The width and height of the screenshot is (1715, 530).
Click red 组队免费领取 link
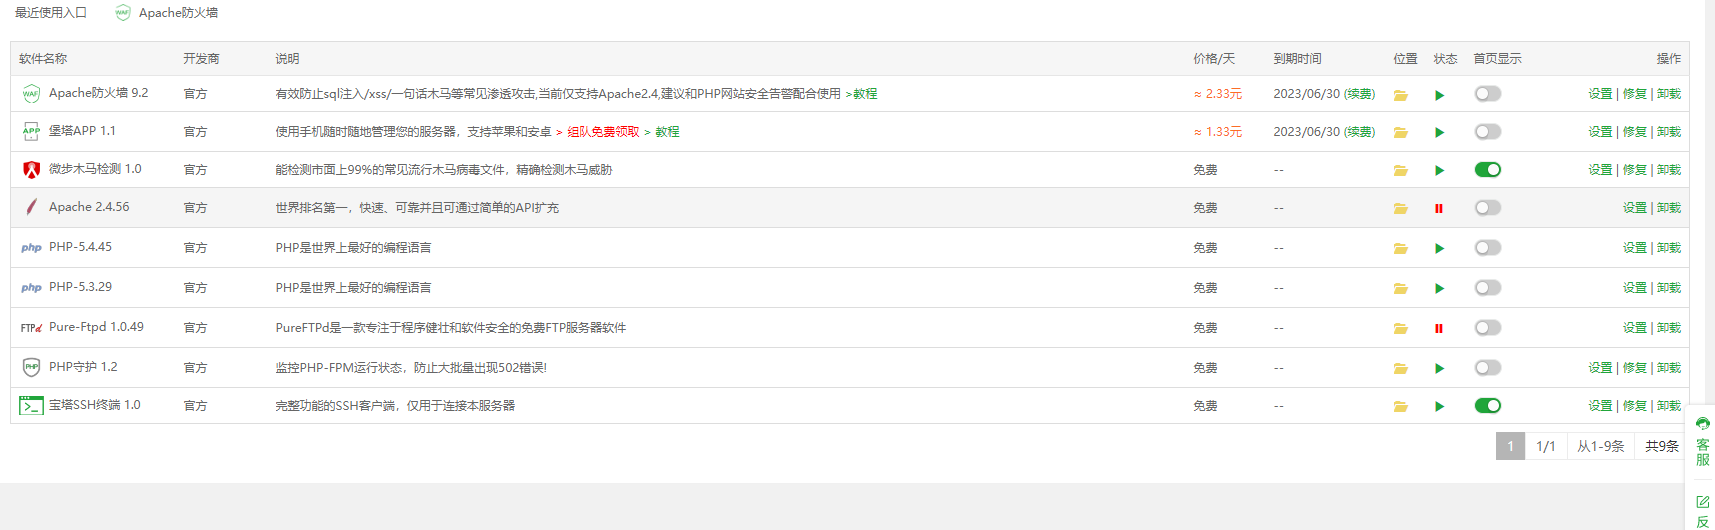(x=603, y=132)
